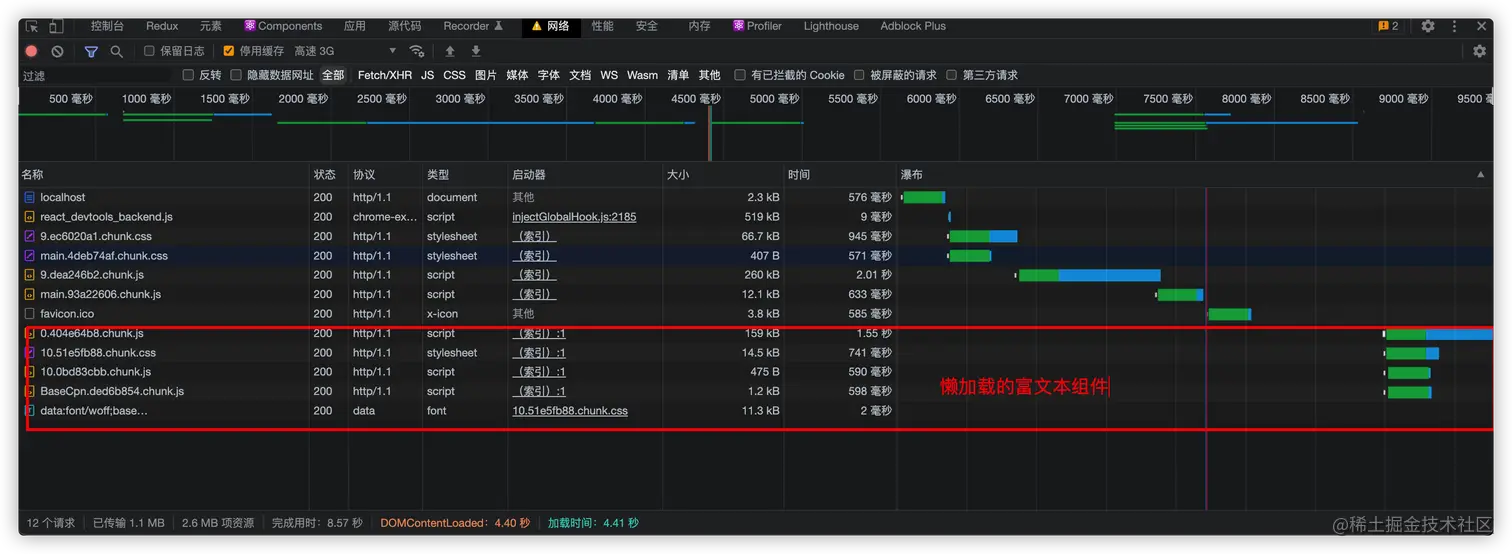Click the react_devtools_backend.js script icon
The image size is (1512, 554).
click(30, 217)
